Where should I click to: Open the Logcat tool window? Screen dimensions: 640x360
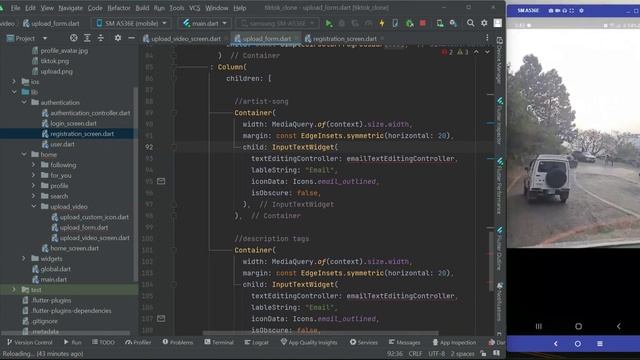click(x=256, y=342)
